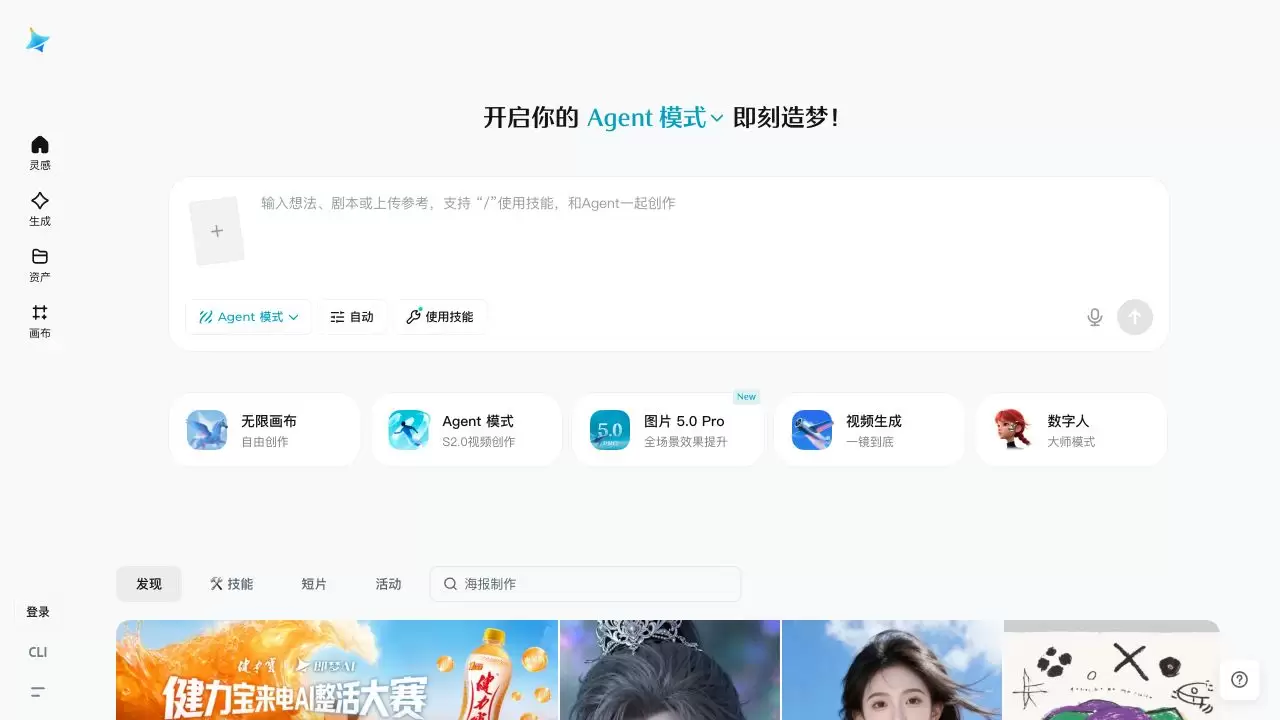
Task: Open the 灵感 home section
Action: tap(40, 152)
